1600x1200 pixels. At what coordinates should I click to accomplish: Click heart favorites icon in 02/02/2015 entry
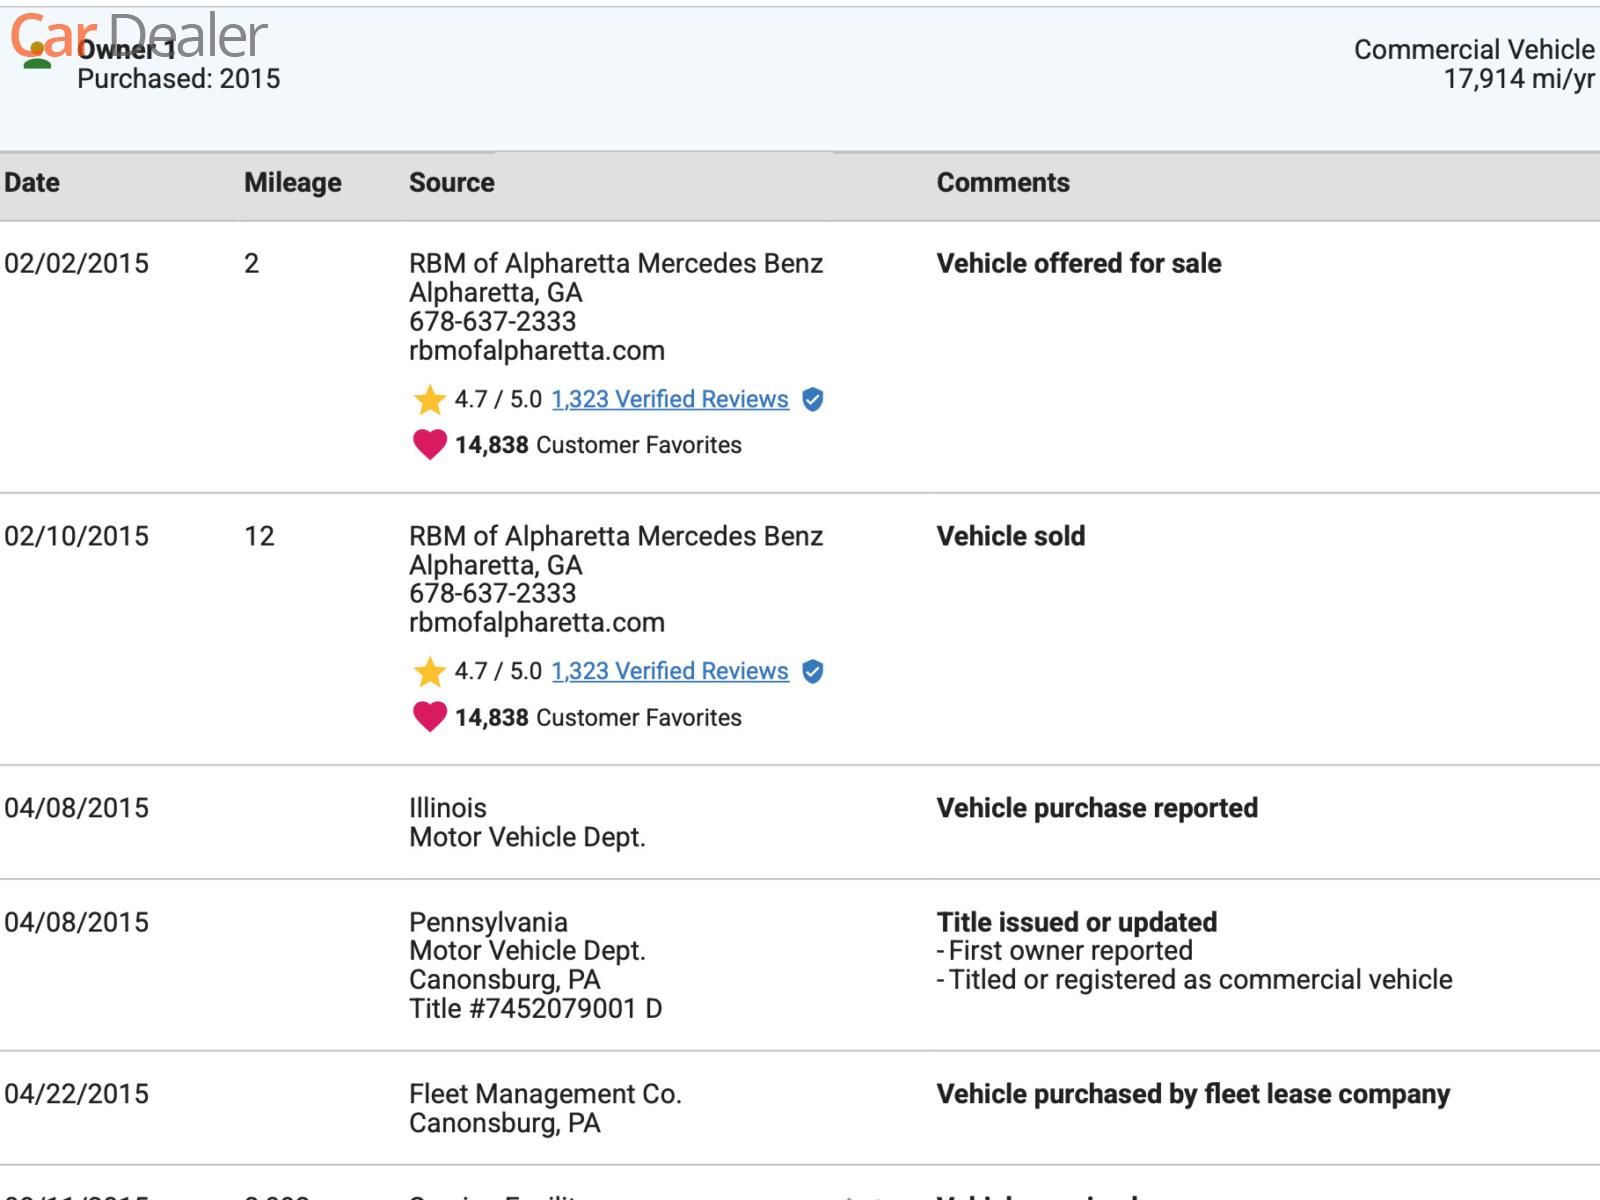430,445
